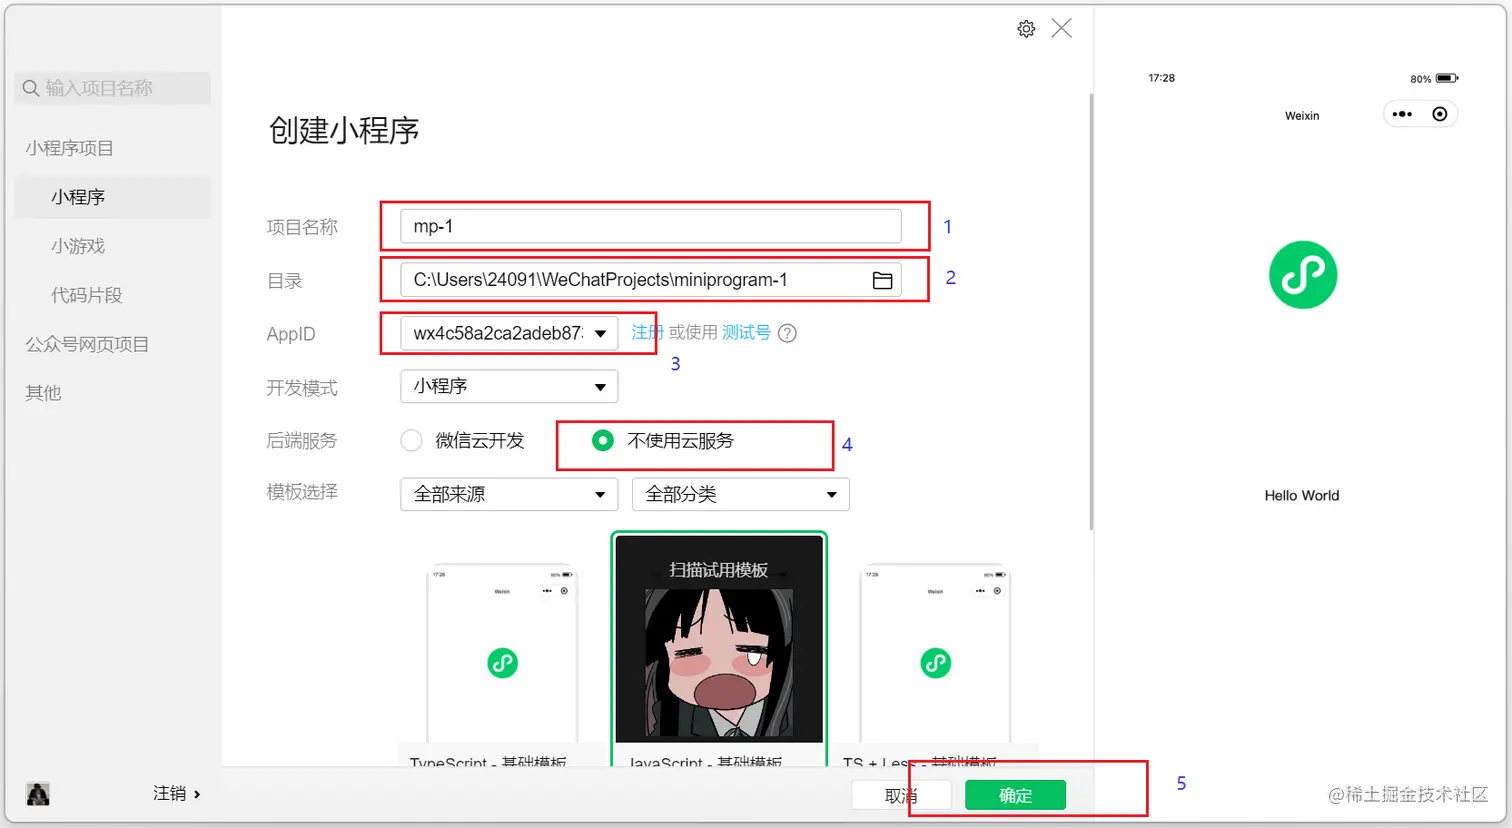Select the 微信云开发 radio option
The image size is (1512, 828).
click(411, 440)
